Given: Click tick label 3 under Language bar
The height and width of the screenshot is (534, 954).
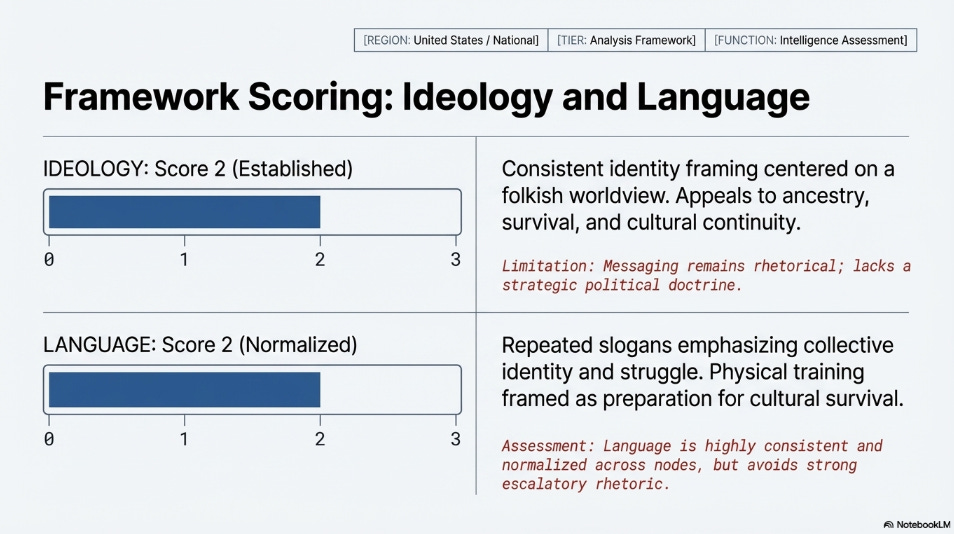Looking at the screenshot, I should point(456,439).
